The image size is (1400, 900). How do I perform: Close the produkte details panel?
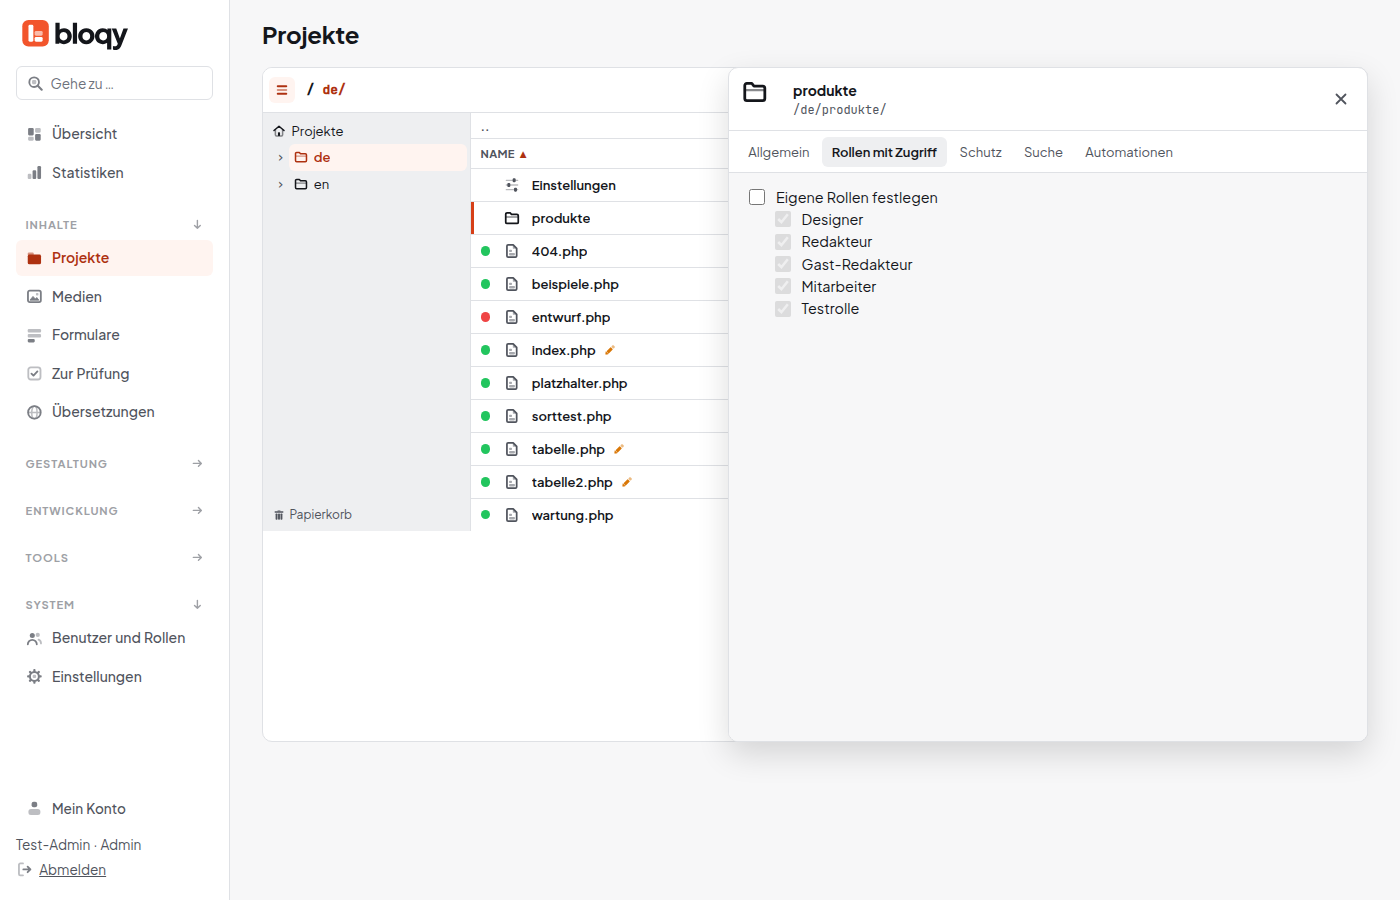coord(1341,99)
